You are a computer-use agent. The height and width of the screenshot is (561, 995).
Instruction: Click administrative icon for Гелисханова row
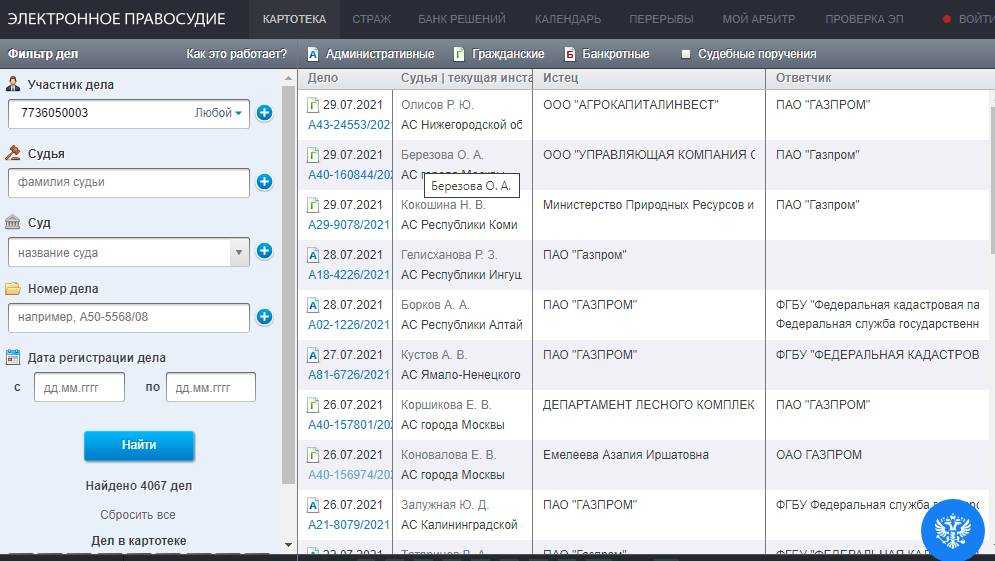tap(313, 255)
